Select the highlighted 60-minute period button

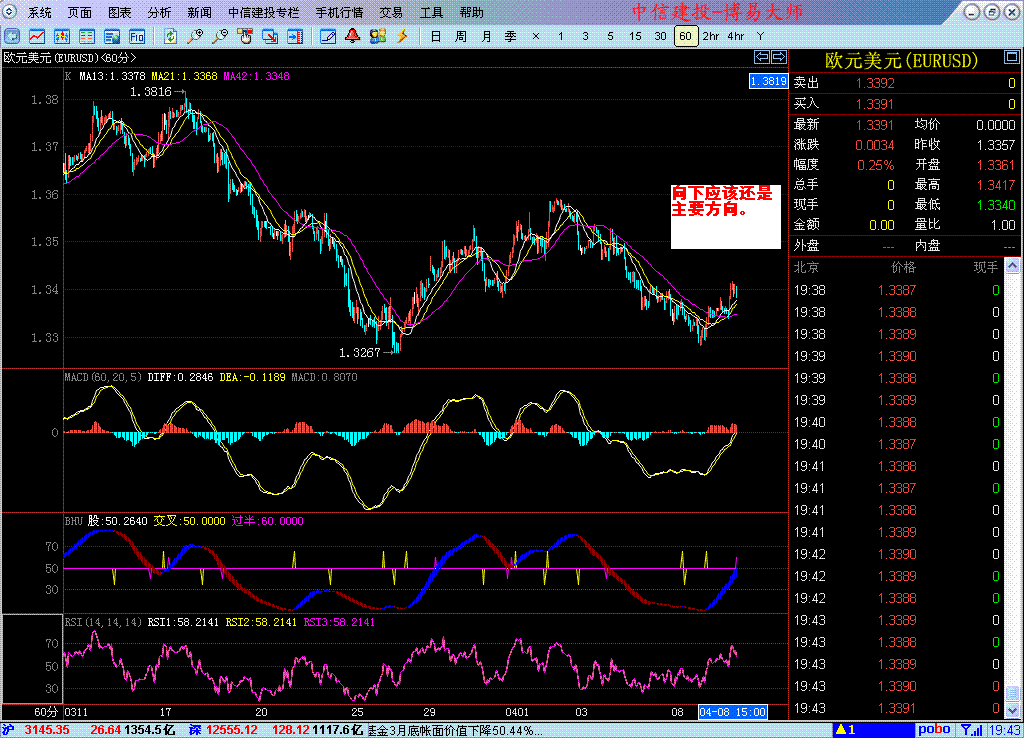pyautogui.click(x=685, y=37)
